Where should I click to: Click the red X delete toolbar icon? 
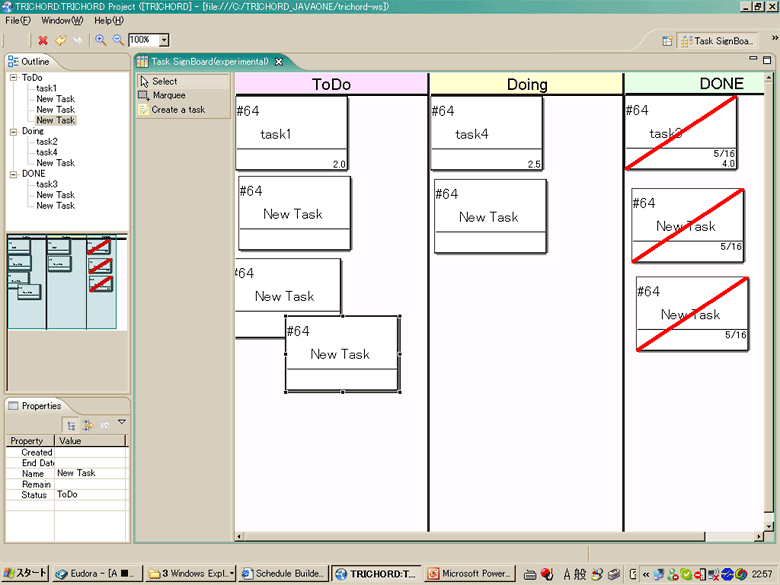43,40
